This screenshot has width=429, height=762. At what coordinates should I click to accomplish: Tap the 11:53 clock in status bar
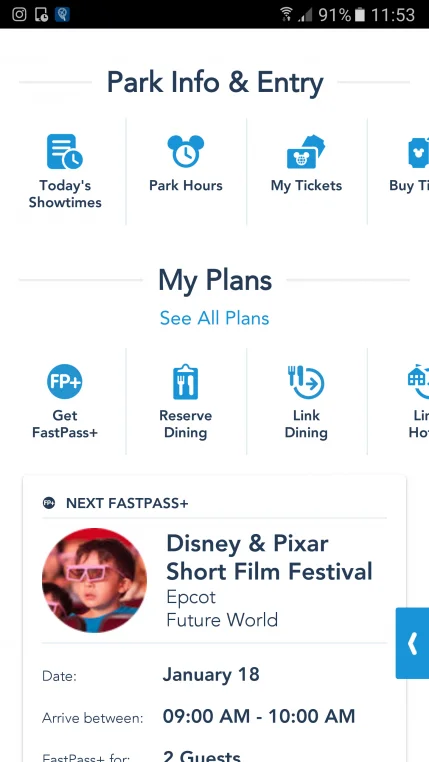(x=393, y=15)
